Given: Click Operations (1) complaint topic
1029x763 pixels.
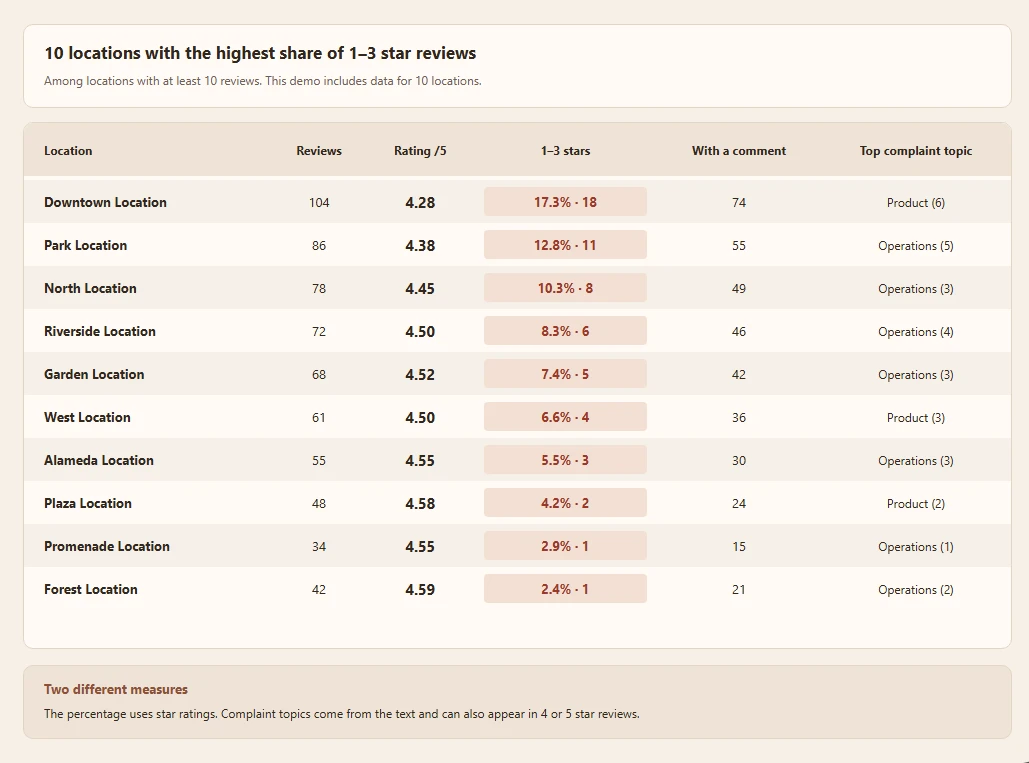Looking at the screenshot, I should click(915, 546).
